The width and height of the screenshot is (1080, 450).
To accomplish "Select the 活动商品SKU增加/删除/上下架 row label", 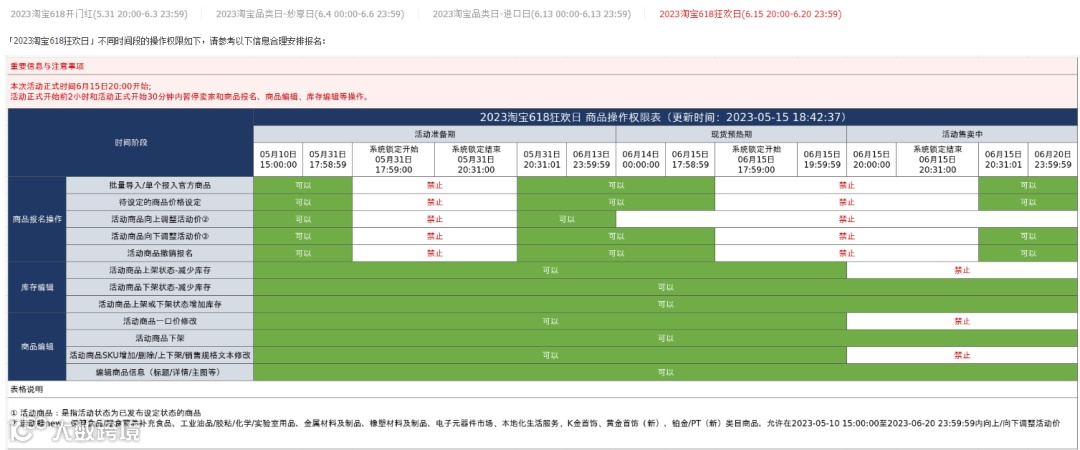I will 160,356.
